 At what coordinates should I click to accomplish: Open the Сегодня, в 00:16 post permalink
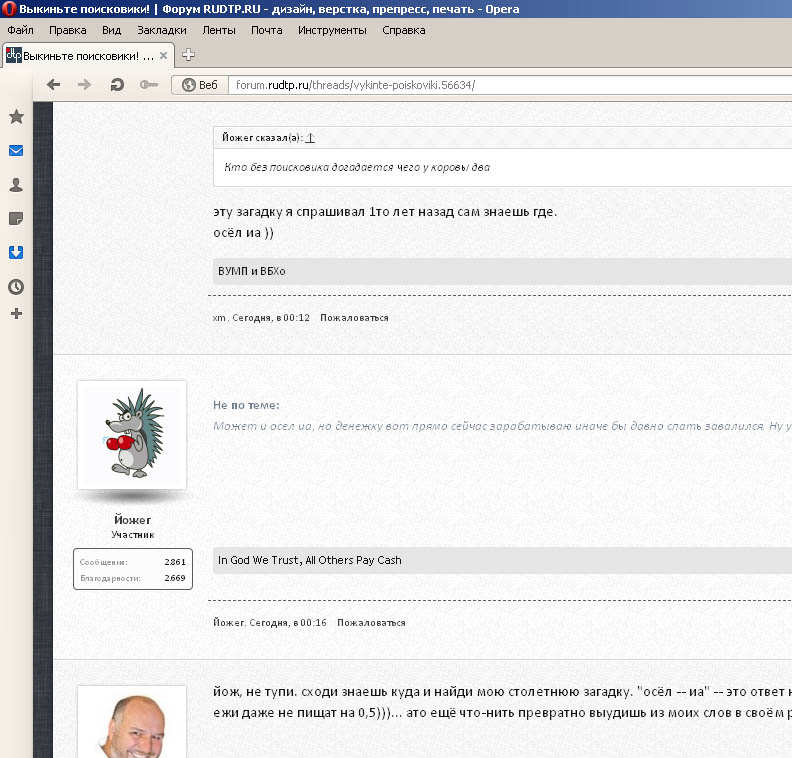288,623
